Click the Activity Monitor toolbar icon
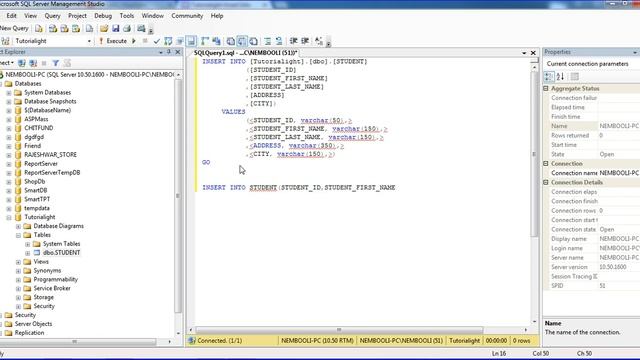 [141, 29]
